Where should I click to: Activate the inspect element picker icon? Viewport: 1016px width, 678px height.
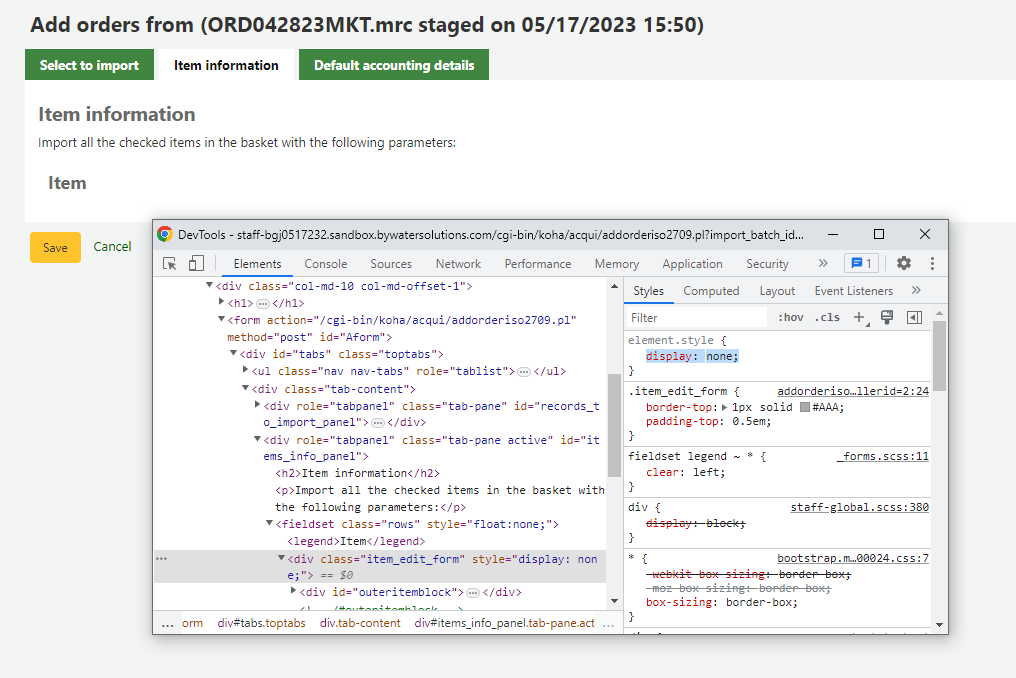(170, 264)
